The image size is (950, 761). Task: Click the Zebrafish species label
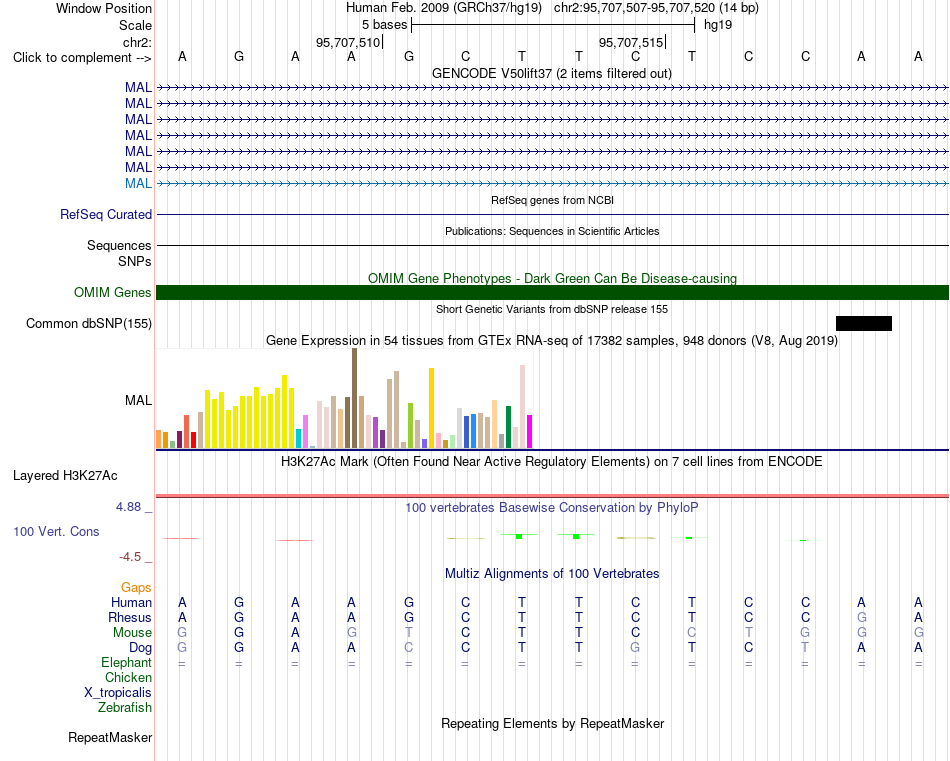point(125,707)
